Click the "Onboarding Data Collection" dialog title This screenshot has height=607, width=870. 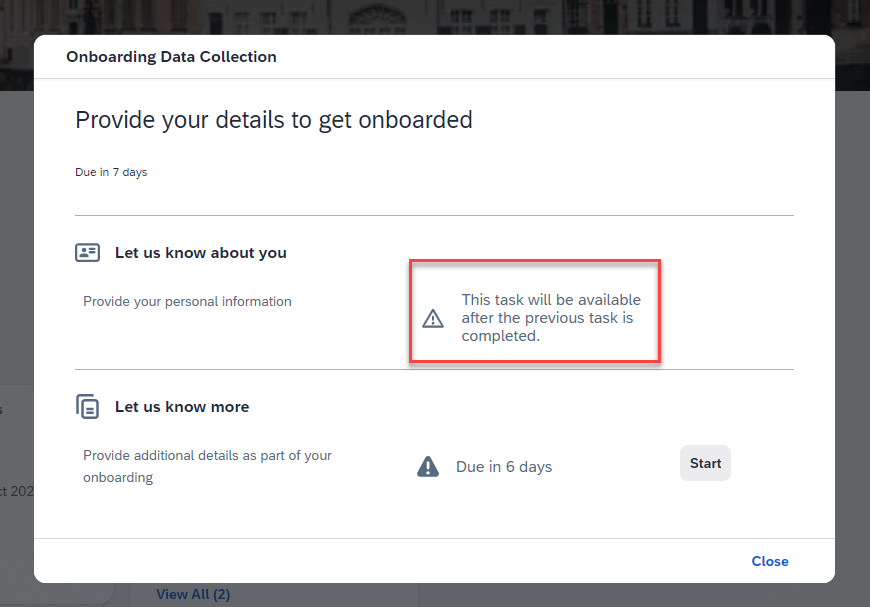(171, 57)
